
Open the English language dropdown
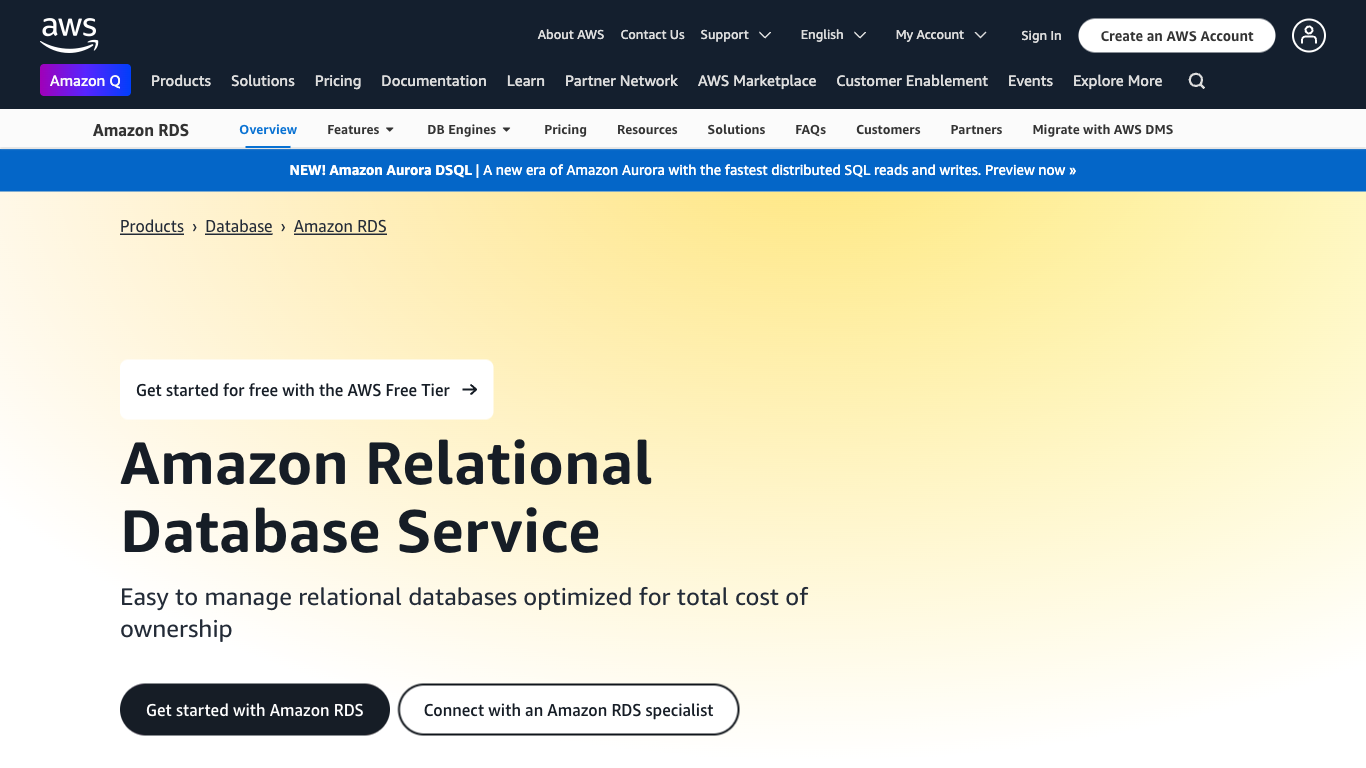pos(833,35)
